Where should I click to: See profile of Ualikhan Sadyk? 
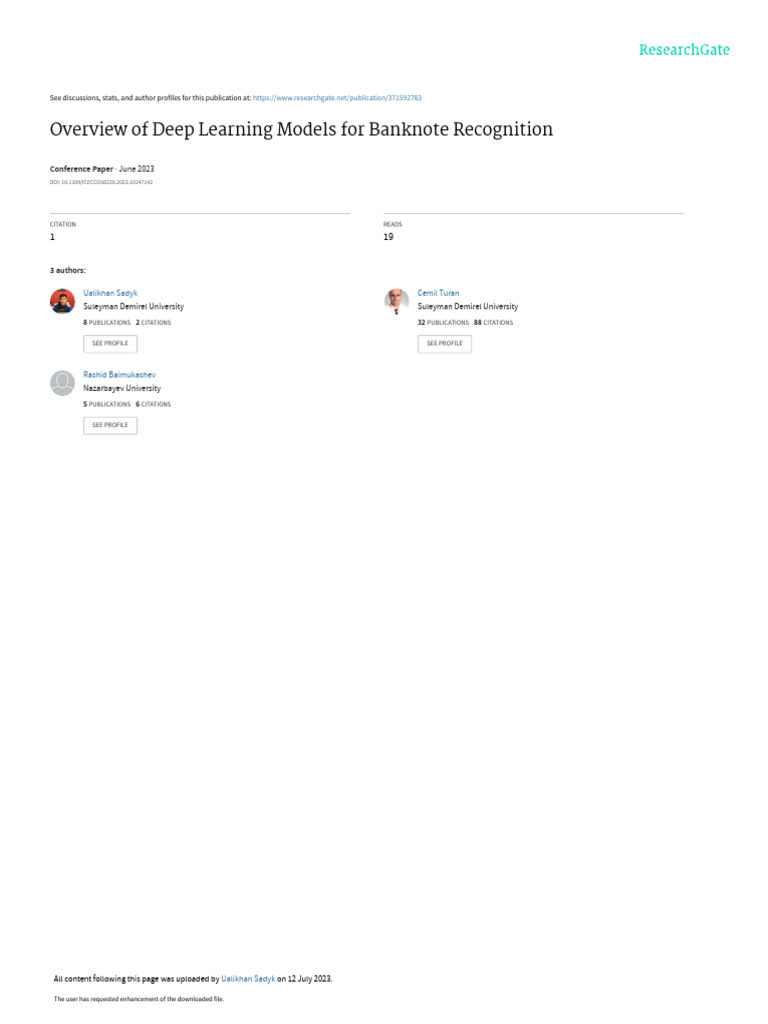110,344
